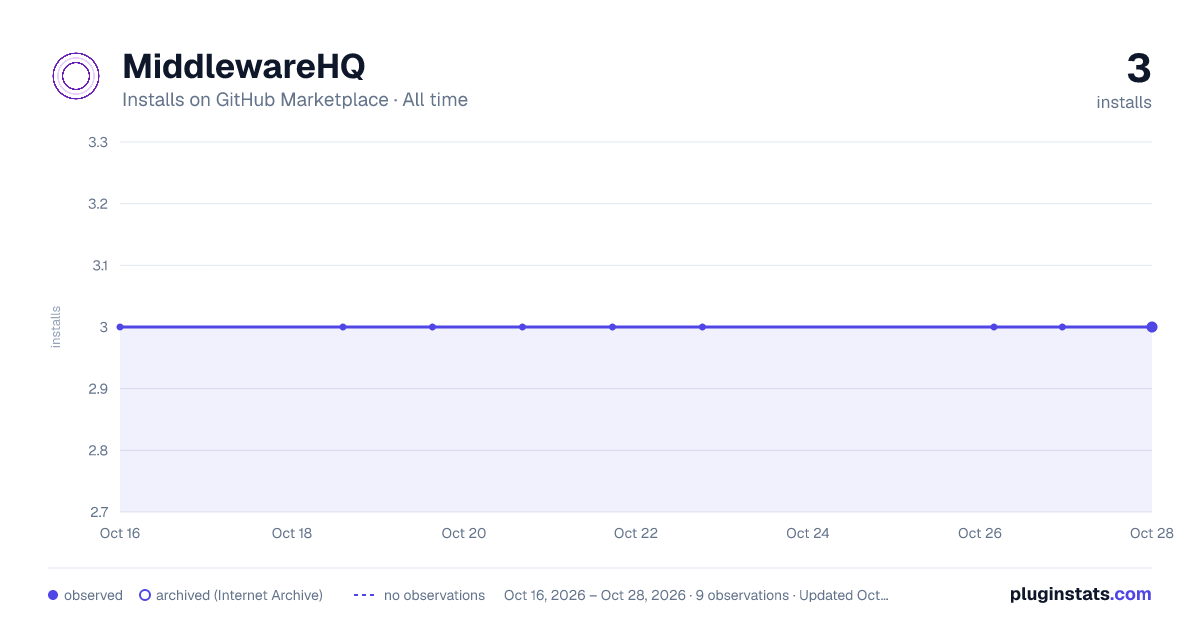
Task: Click the large '3' install count
Action: (x=1139, y=69)
